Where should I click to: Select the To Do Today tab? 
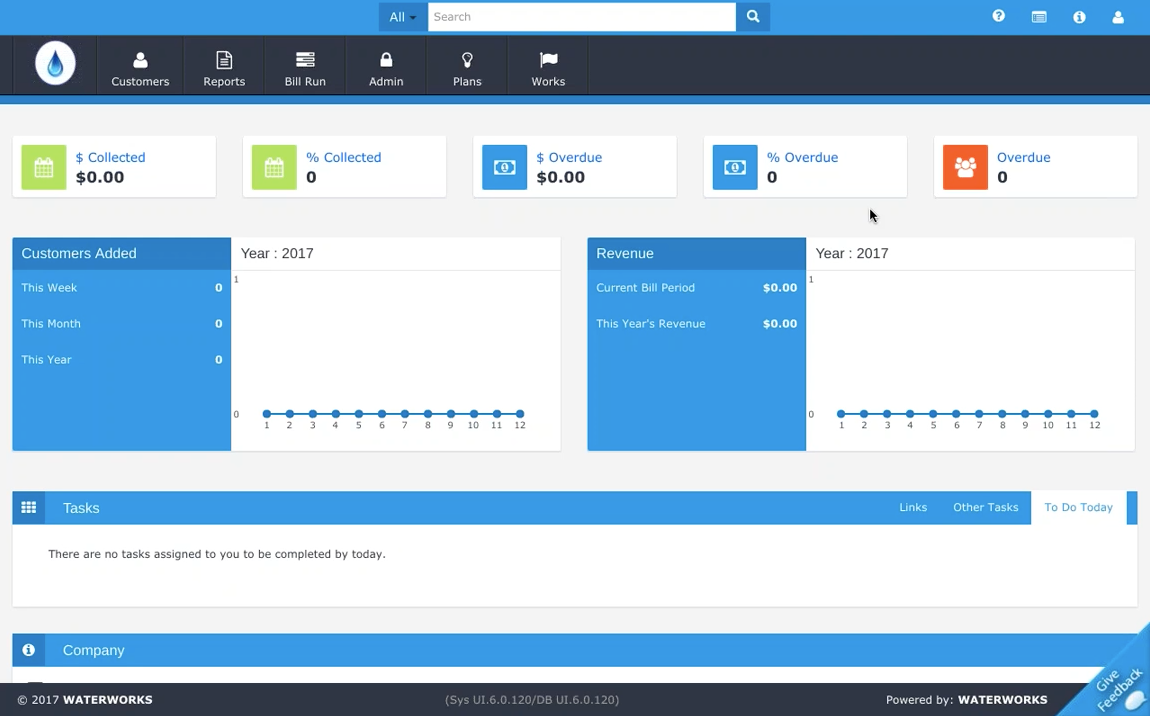point(1078,507)
